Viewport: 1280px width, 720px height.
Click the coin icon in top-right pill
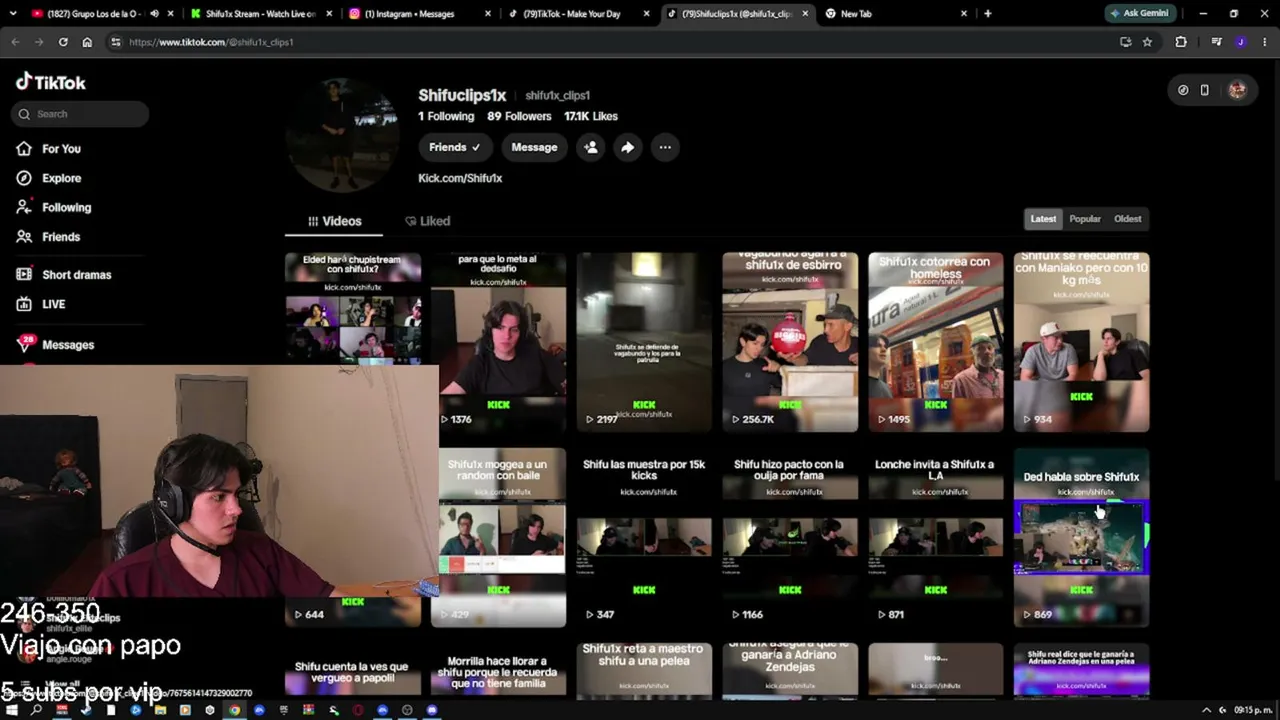pos(1183,90)
